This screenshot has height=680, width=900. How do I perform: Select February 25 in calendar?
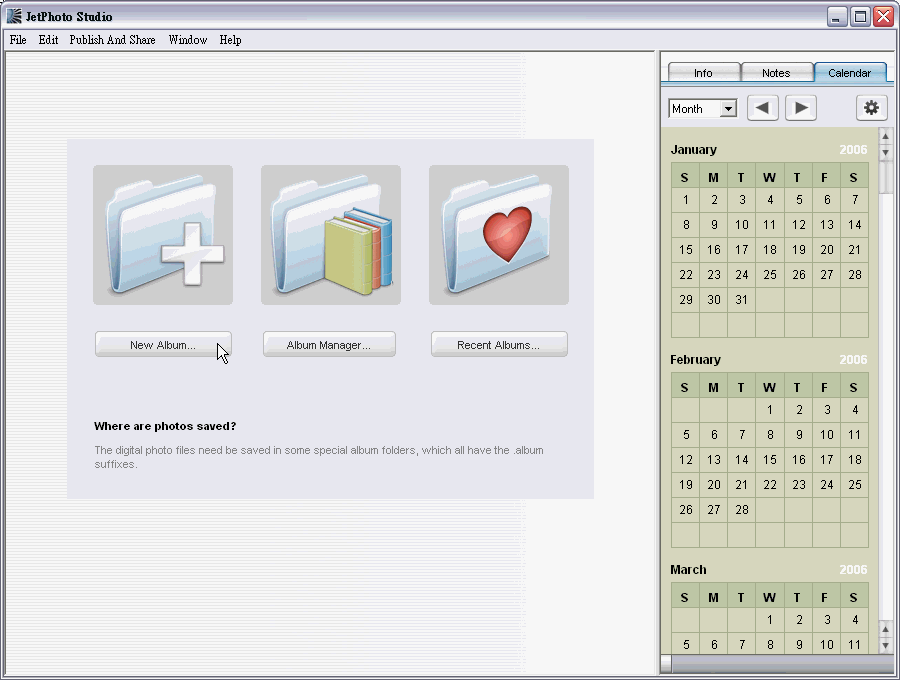click(x=854, y=485)
